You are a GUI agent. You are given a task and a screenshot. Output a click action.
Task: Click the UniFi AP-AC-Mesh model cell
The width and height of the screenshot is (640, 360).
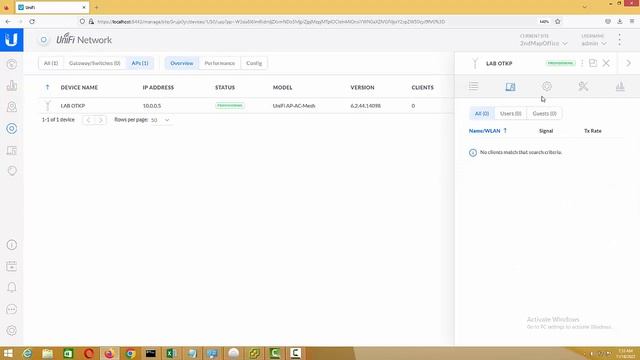[x=294, y=106]
